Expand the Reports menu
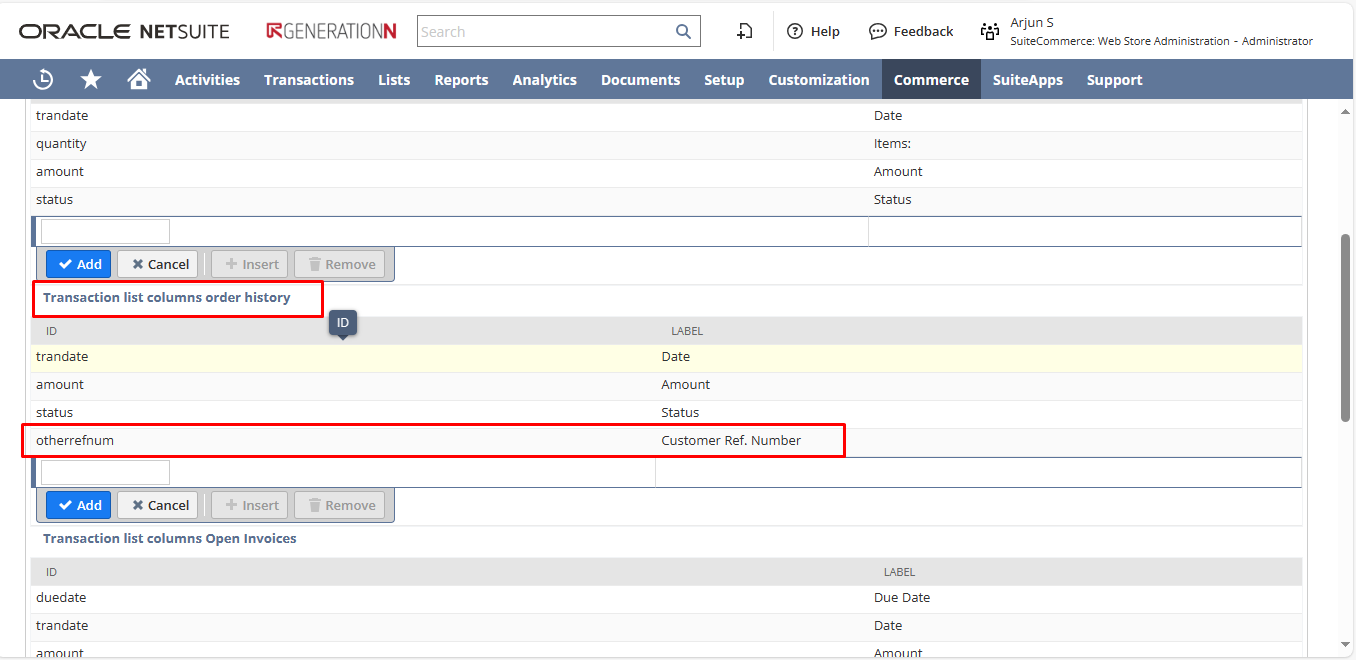Viewport: 1356px width, 660px height. pos(461,80)
